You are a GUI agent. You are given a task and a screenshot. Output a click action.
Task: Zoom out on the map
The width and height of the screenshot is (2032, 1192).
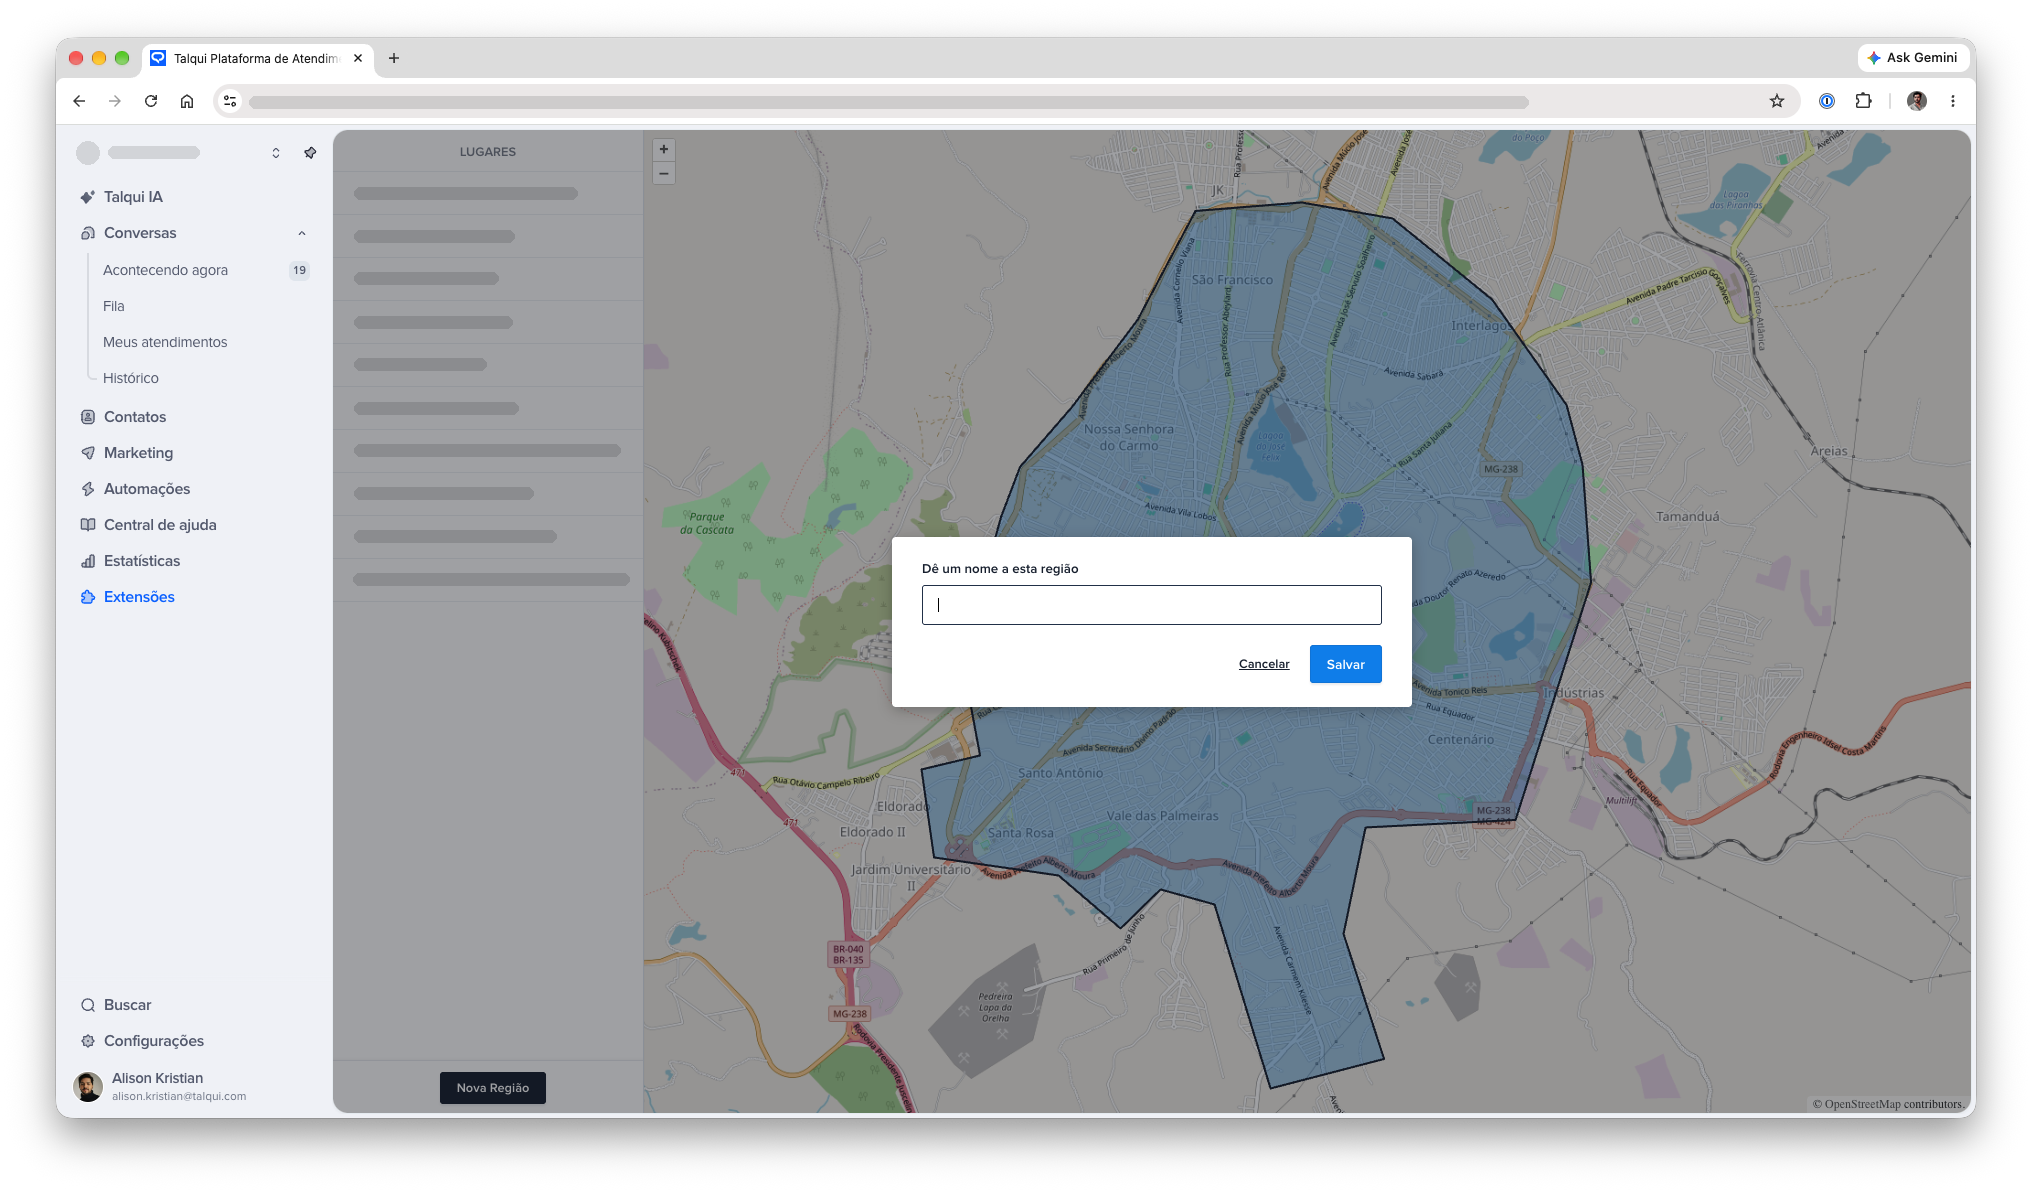[664, 173]
